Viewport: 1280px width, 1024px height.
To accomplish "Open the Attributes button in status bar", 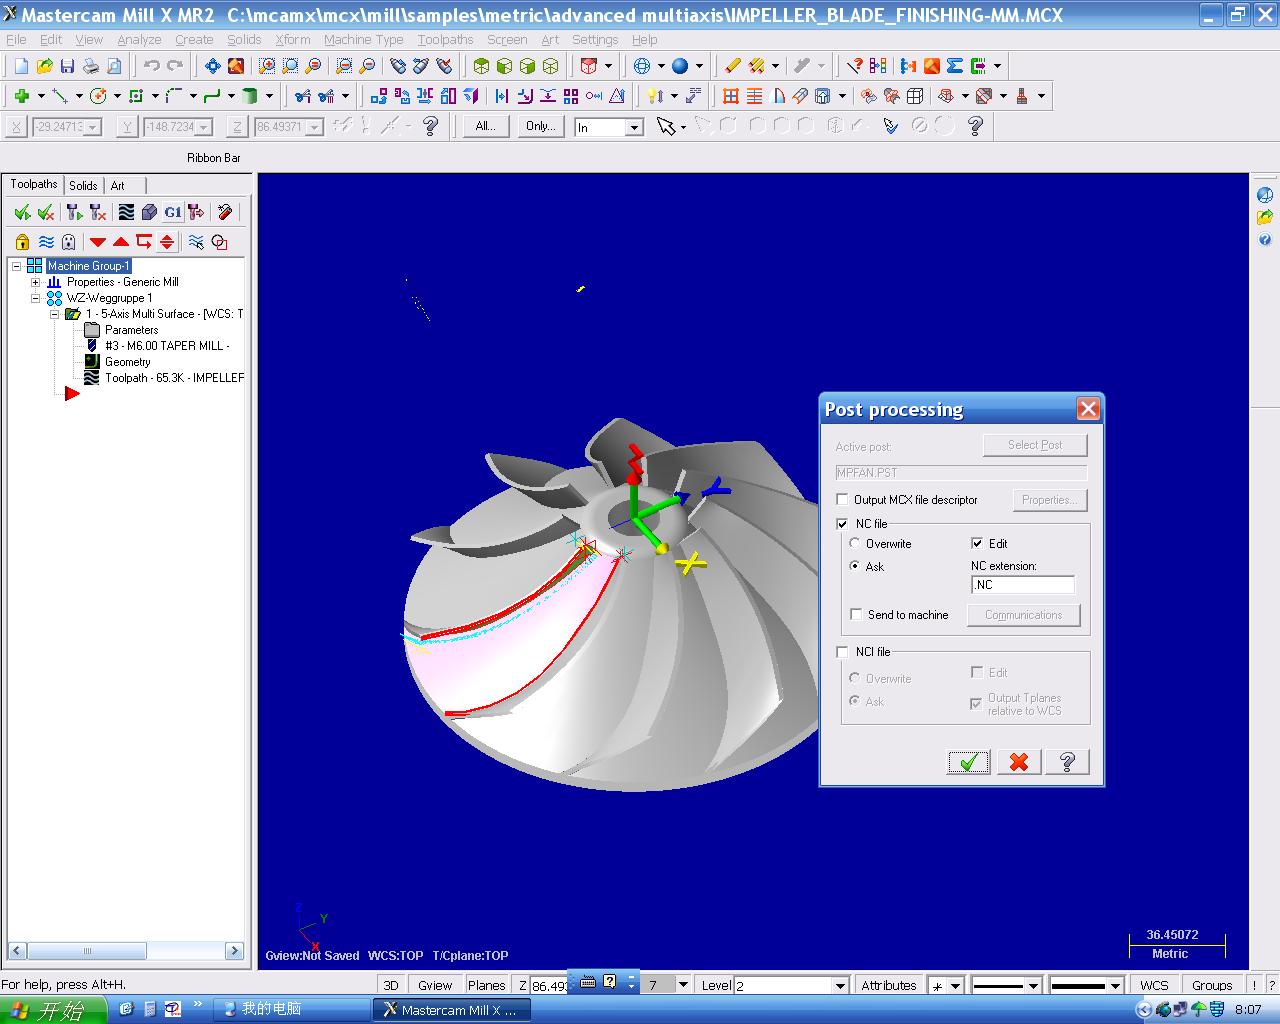I will (889, 985).
